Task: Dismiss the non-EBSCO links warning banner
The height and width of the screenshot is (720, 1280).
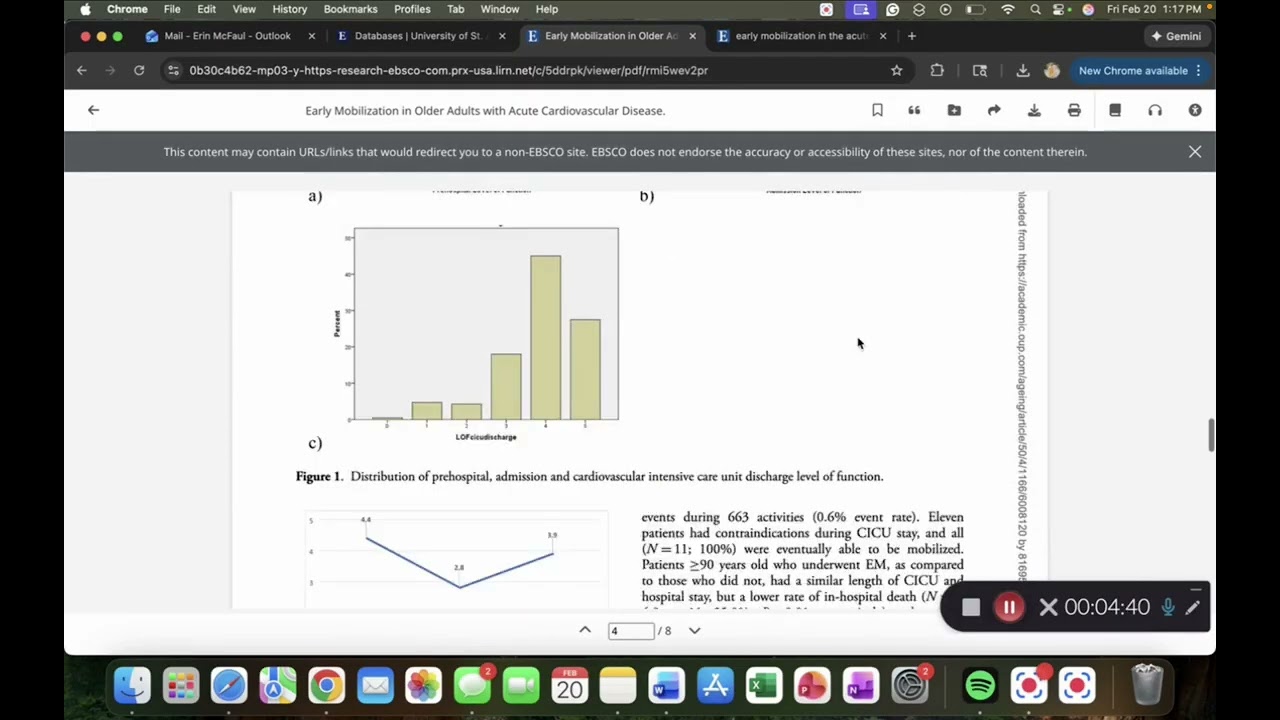Action: click(1195, 152)
